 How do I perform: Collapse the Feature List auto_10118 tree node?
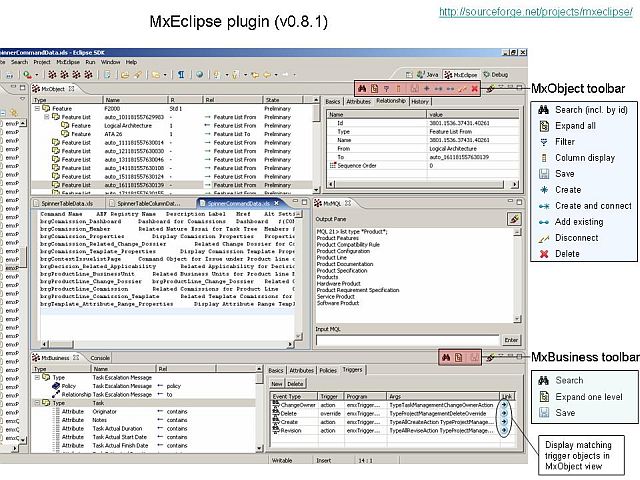click(x=47, y=117)
